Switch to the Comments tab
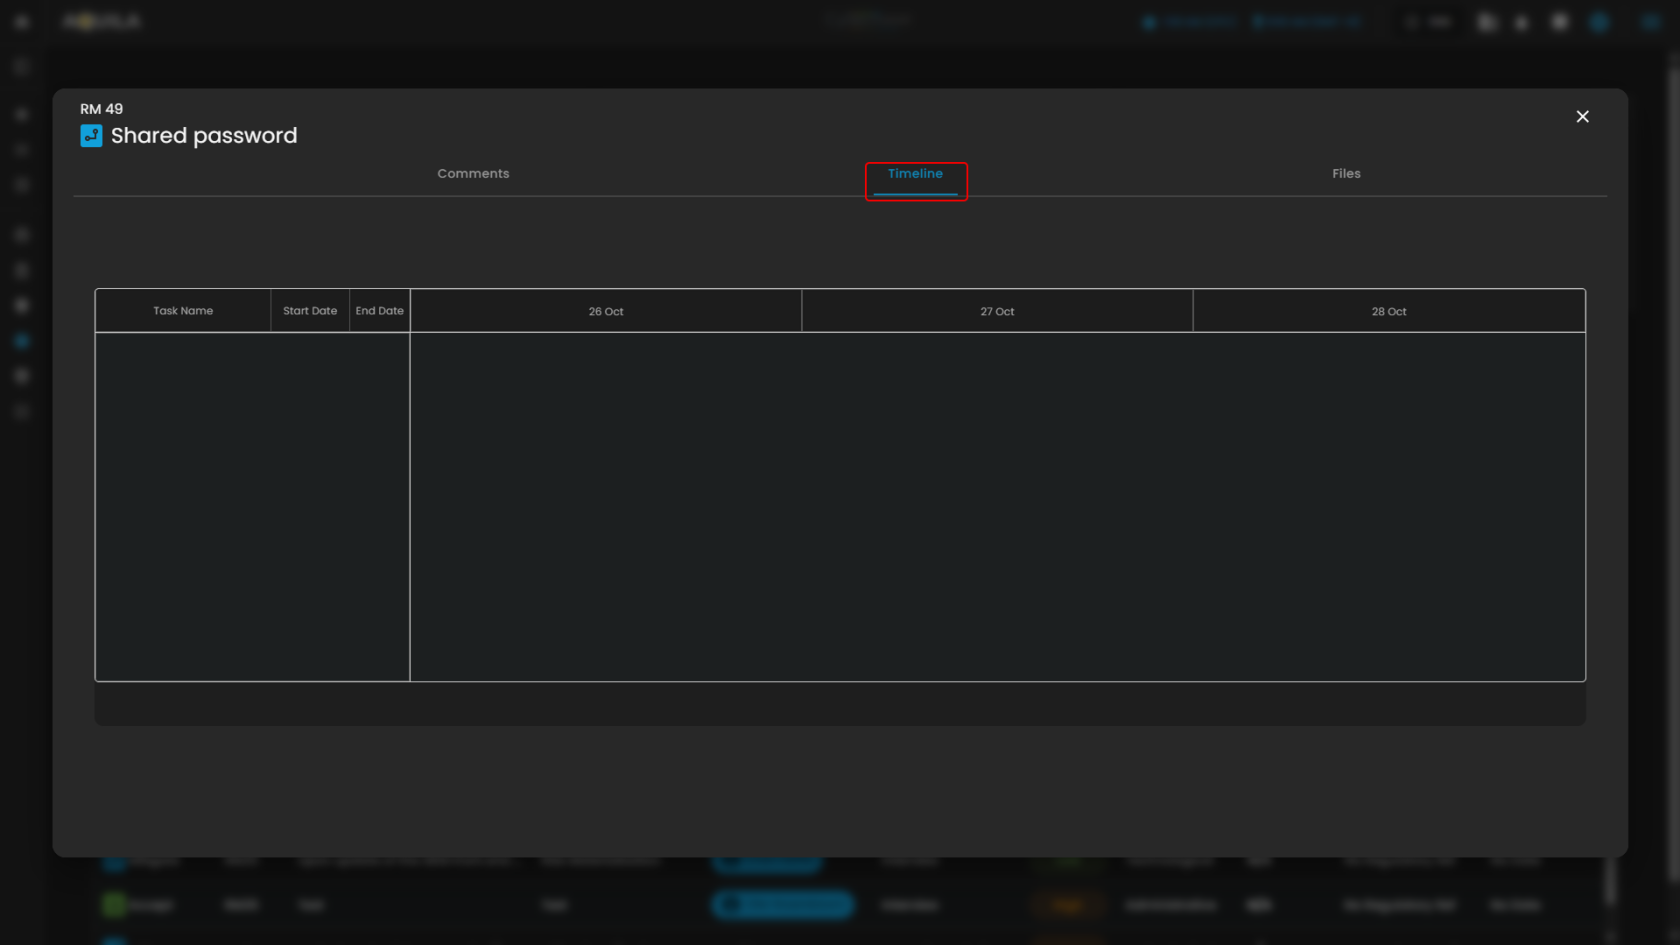This screenshot has width=1680, height=945. coord(473,174)
